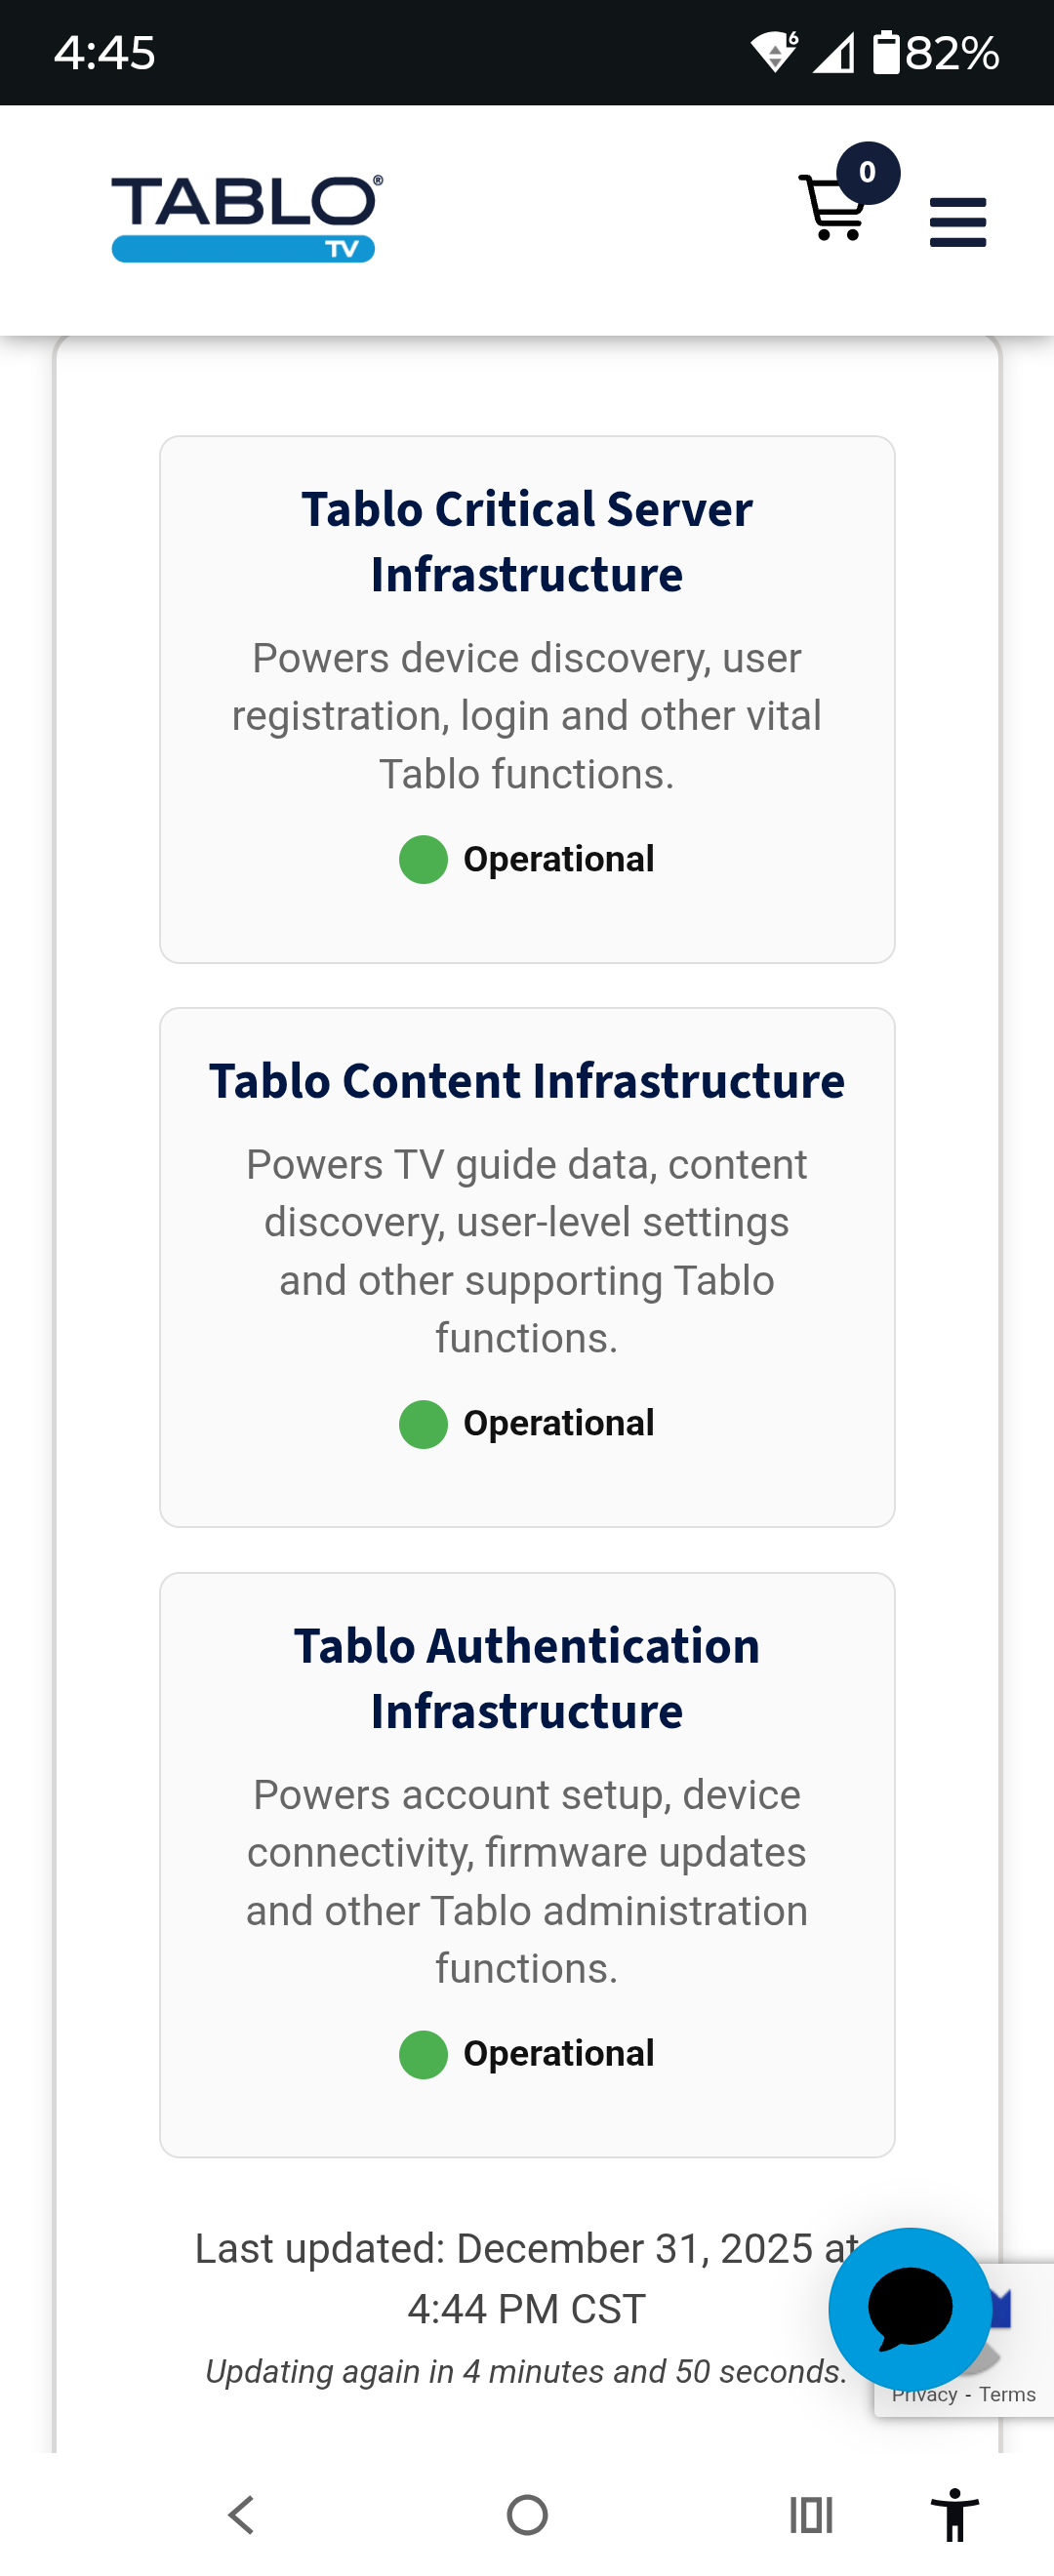Tap the battery percentage in status bar

(951, 53)
